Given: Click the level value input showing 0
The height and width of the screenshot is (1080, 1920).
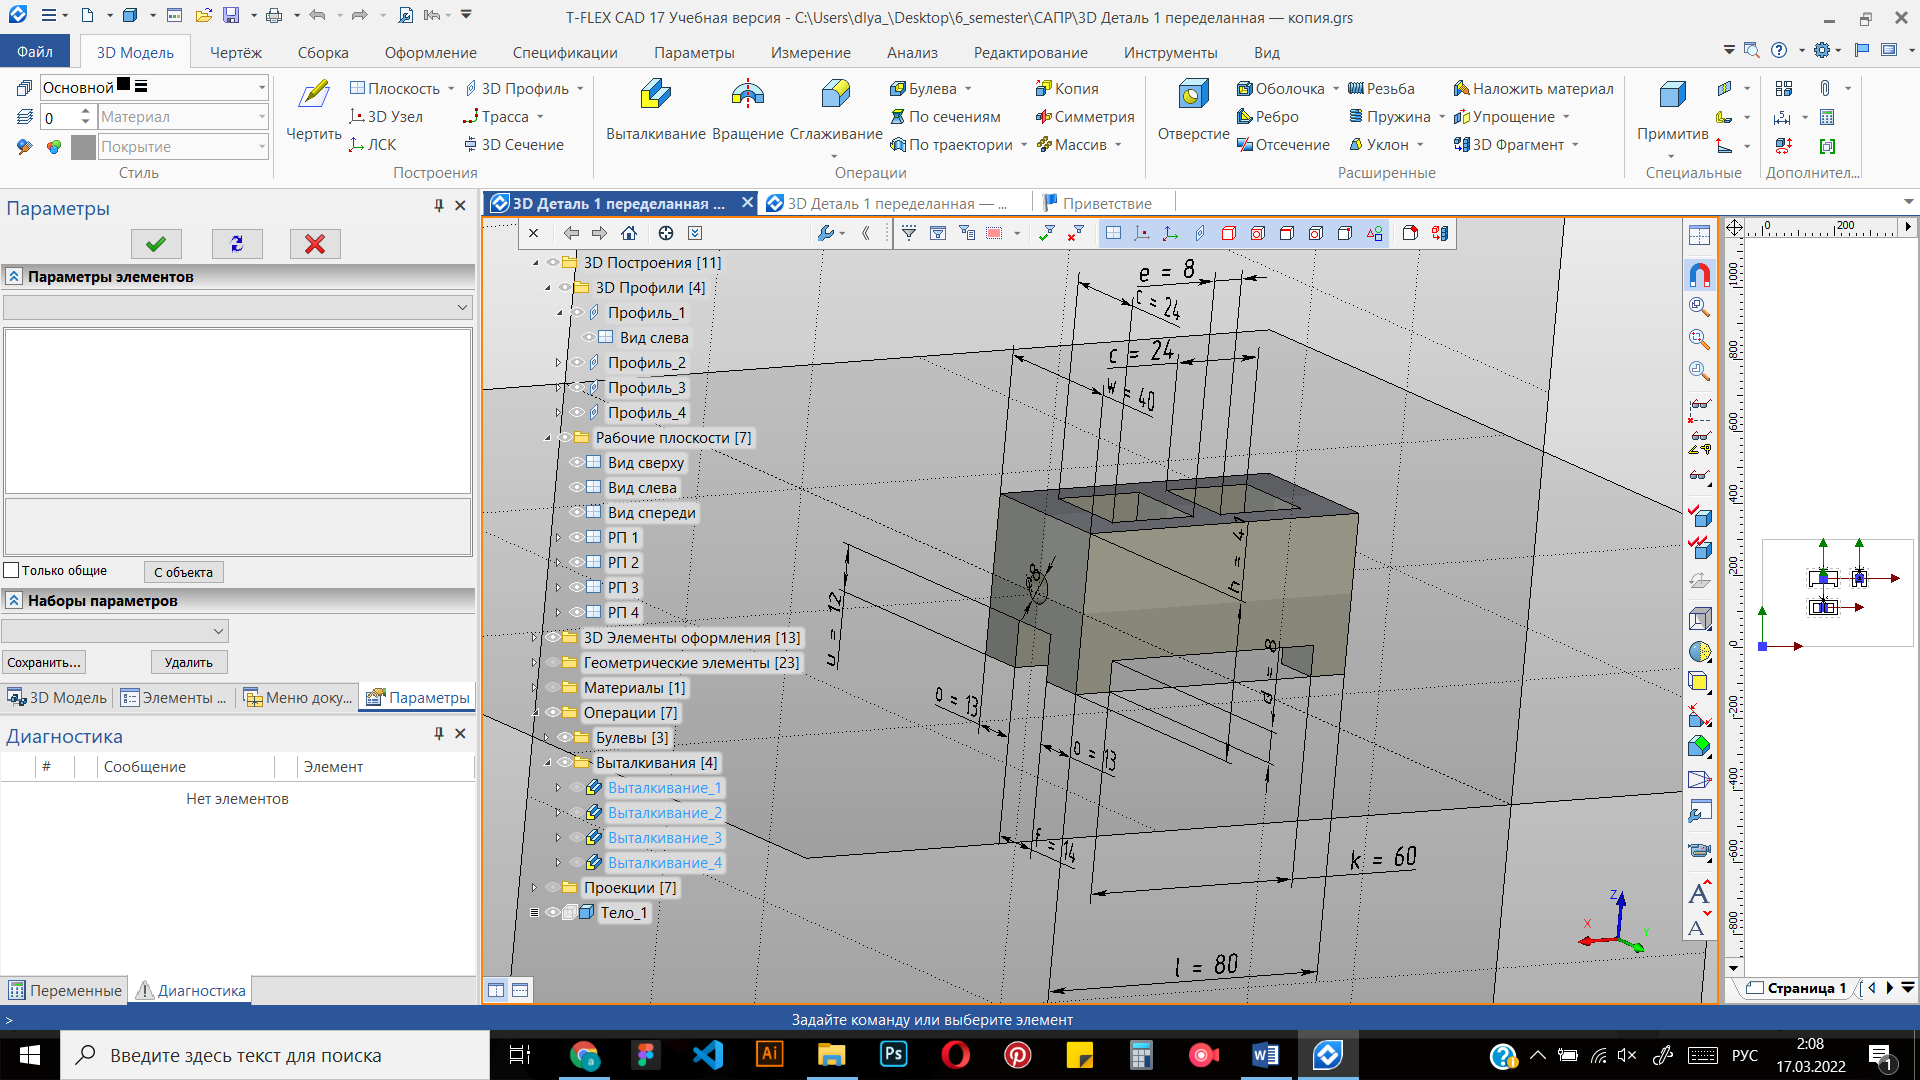Looking at the screenshot, I should 59,118.
